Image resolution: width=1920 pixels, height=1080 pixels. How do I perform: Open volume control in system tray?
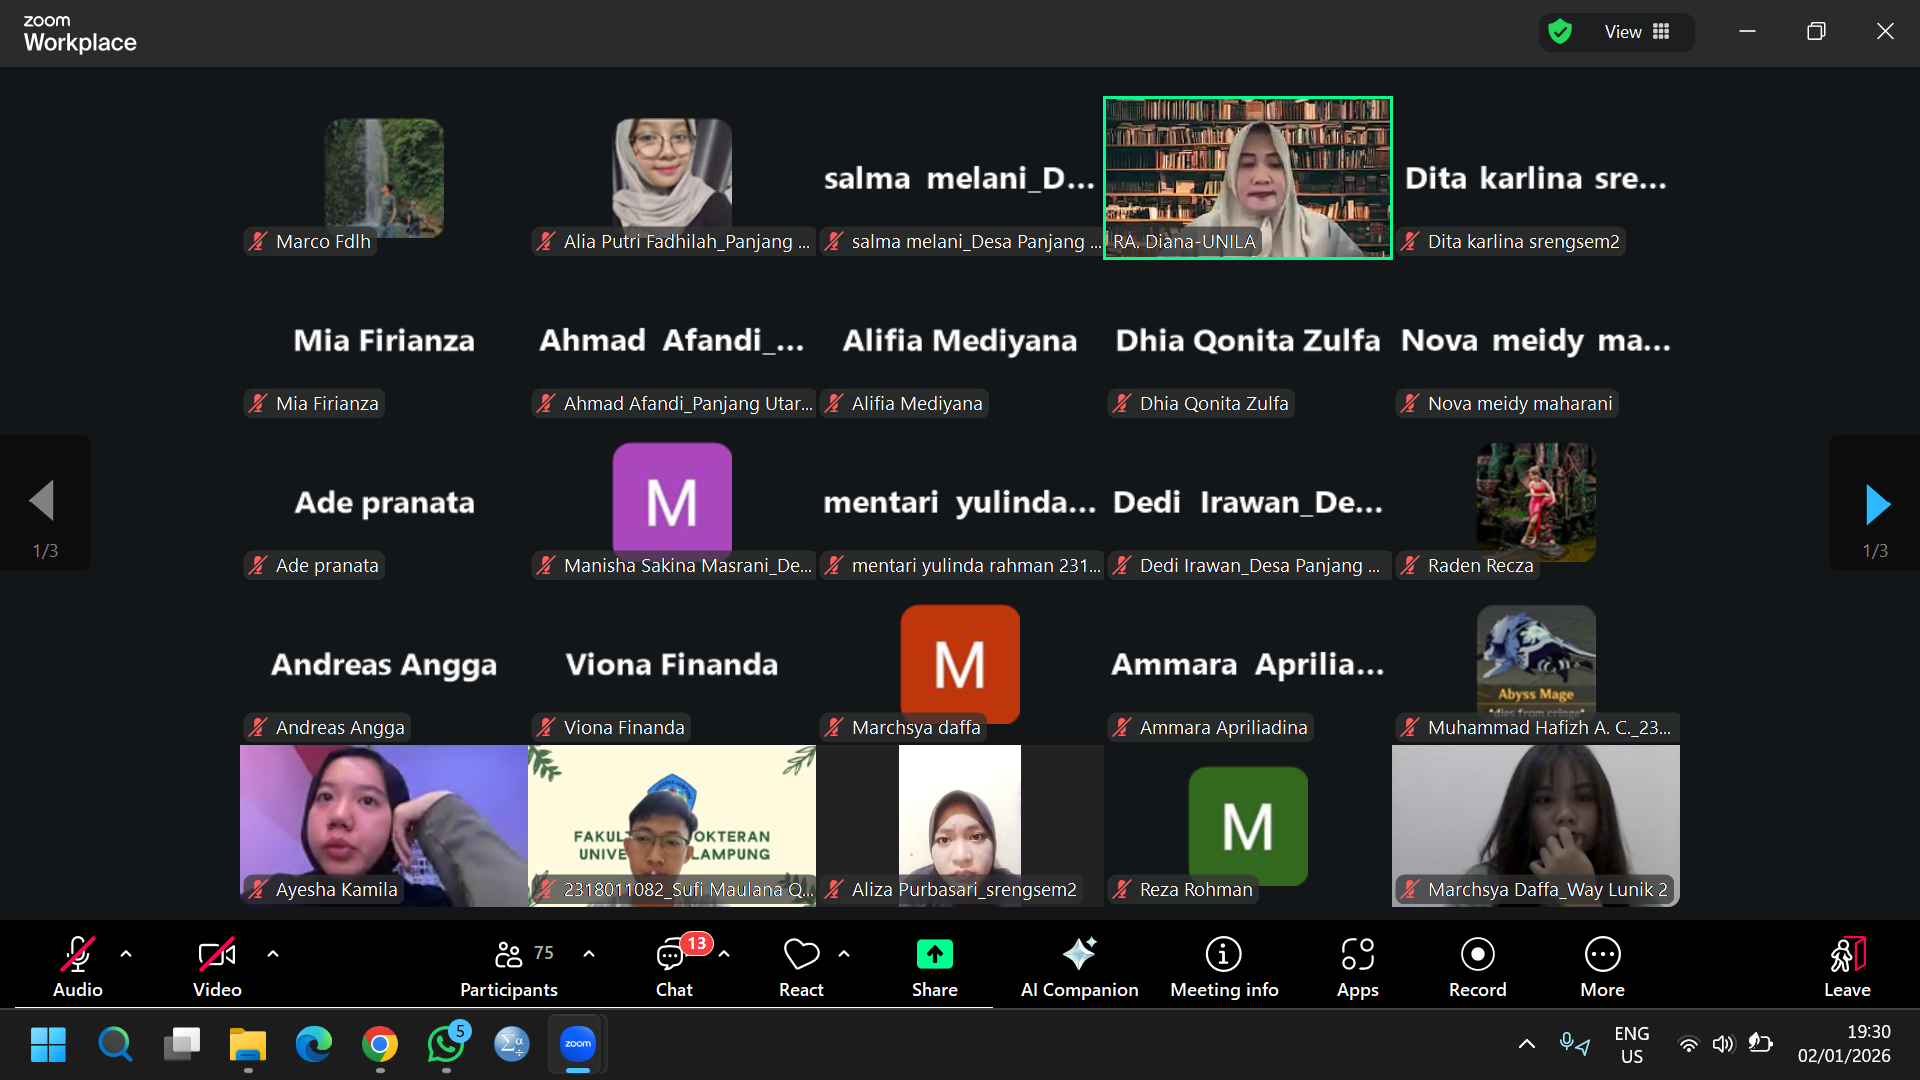1723,1044
